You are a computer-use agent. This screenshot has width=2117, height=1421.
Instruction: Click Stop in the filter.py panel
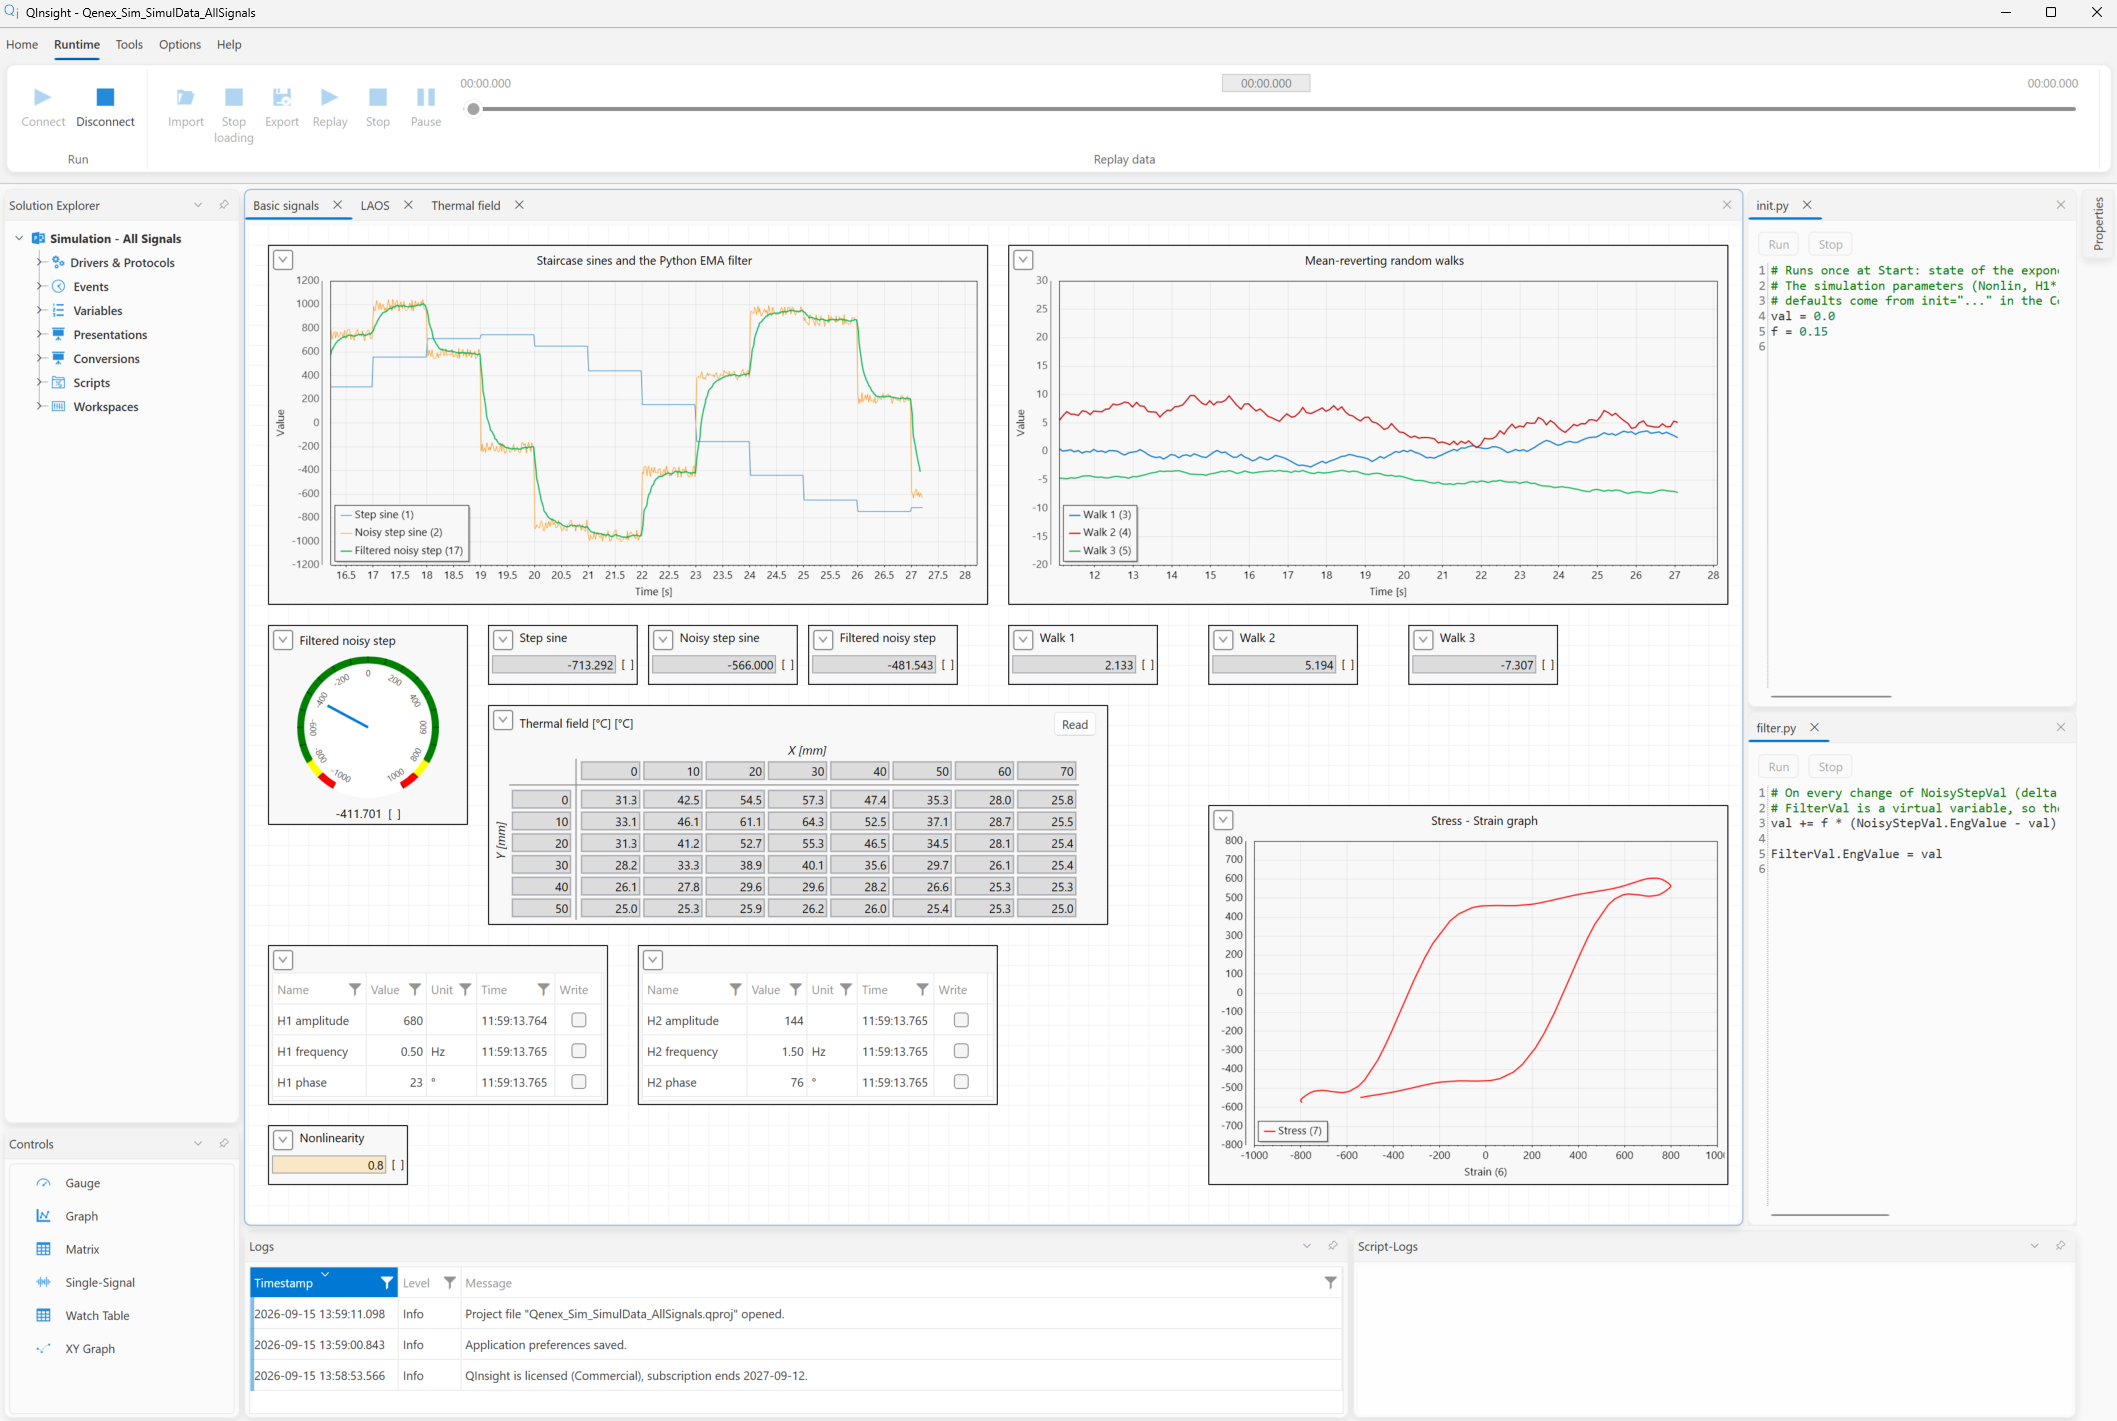[1830, 767]
